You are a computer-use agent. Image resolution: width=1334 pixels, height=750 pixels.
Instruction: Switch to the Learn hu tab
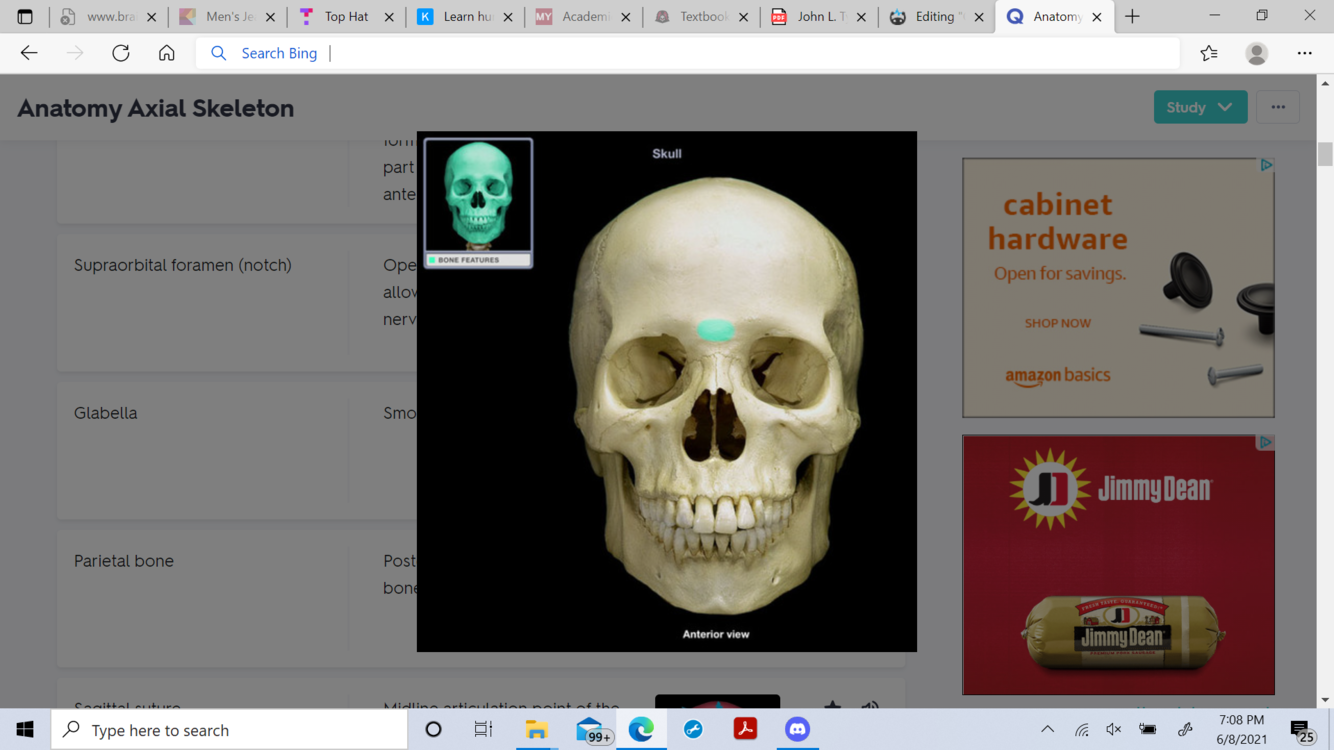[465, 17]
